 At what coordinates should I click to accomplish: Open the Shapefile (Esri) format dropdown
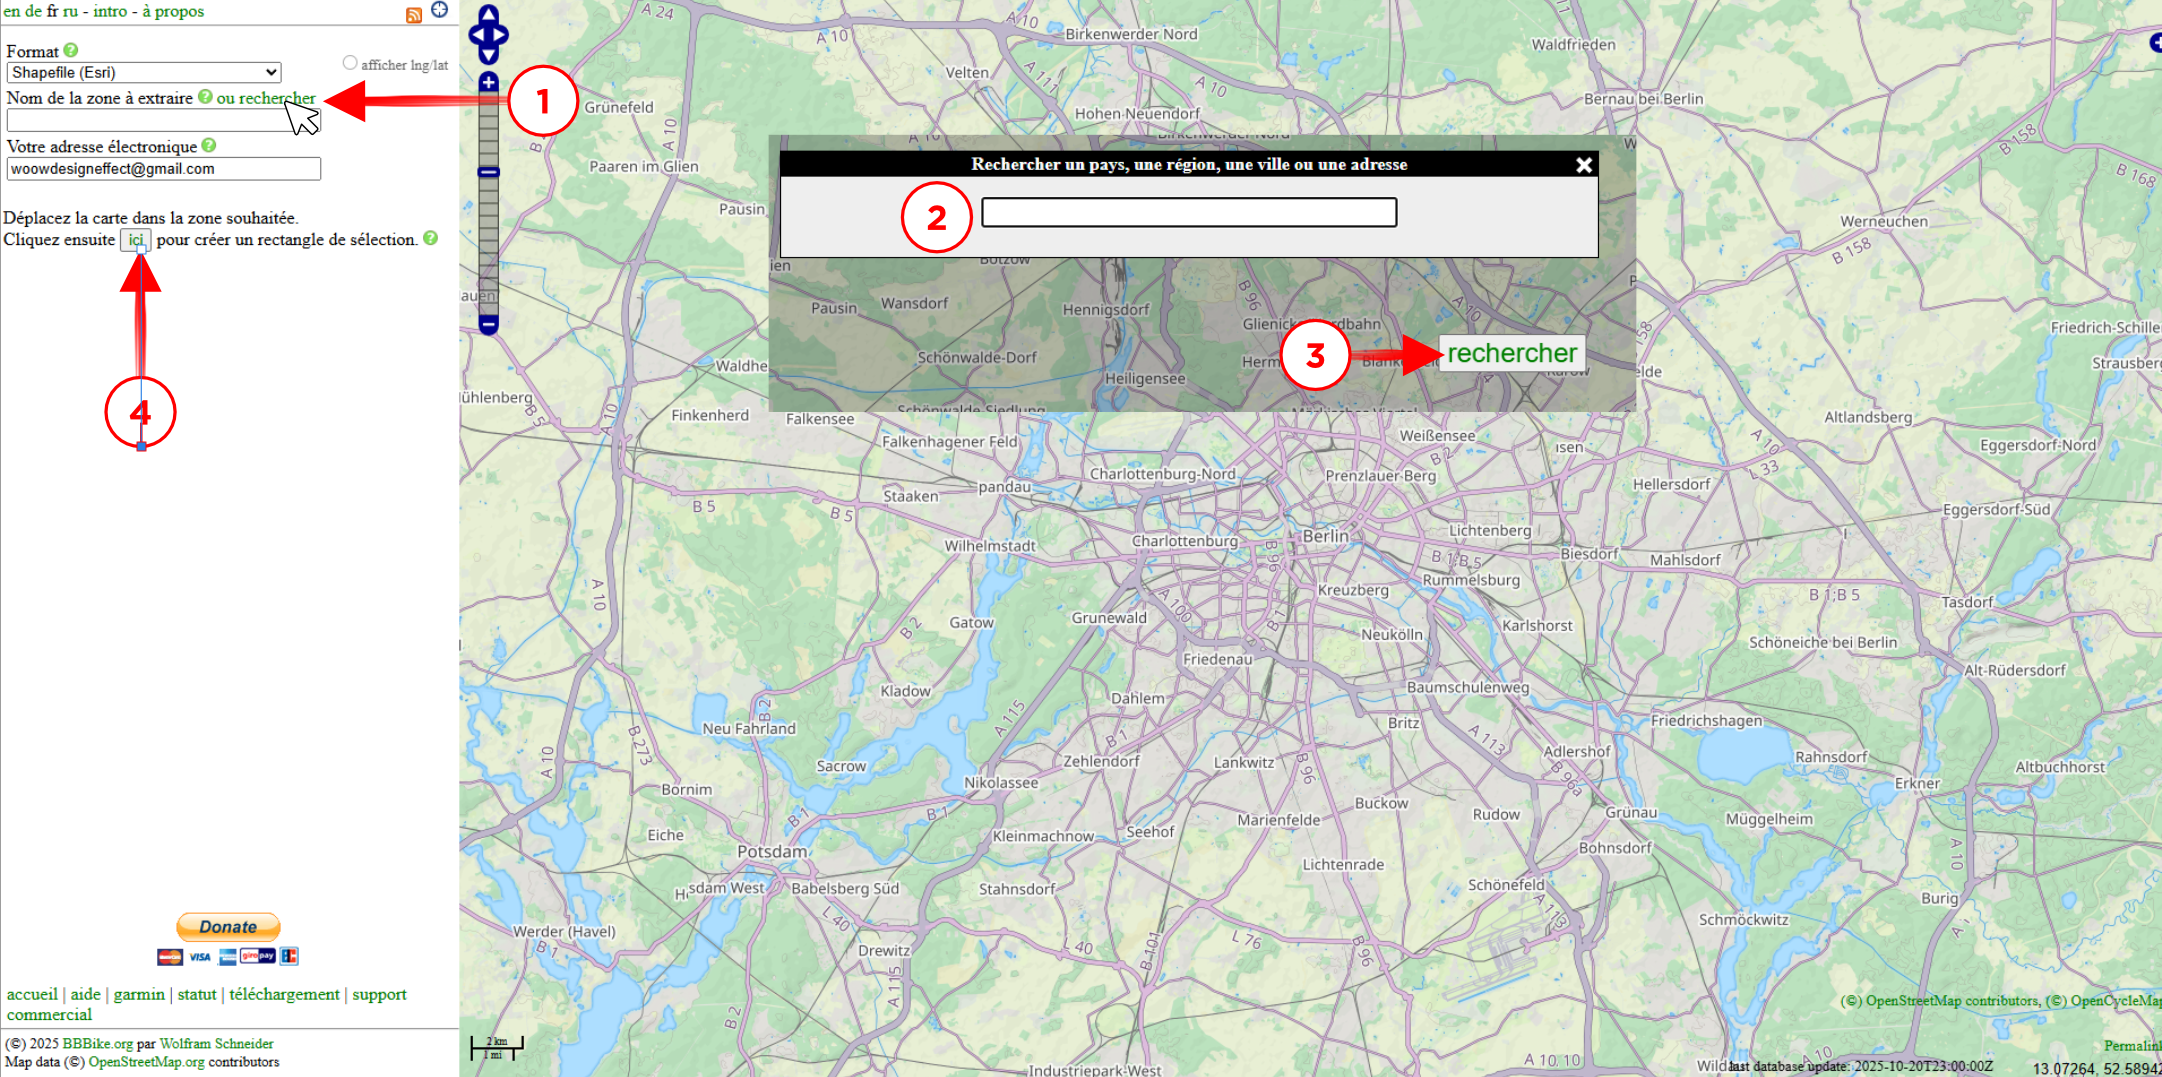[144, 72]
